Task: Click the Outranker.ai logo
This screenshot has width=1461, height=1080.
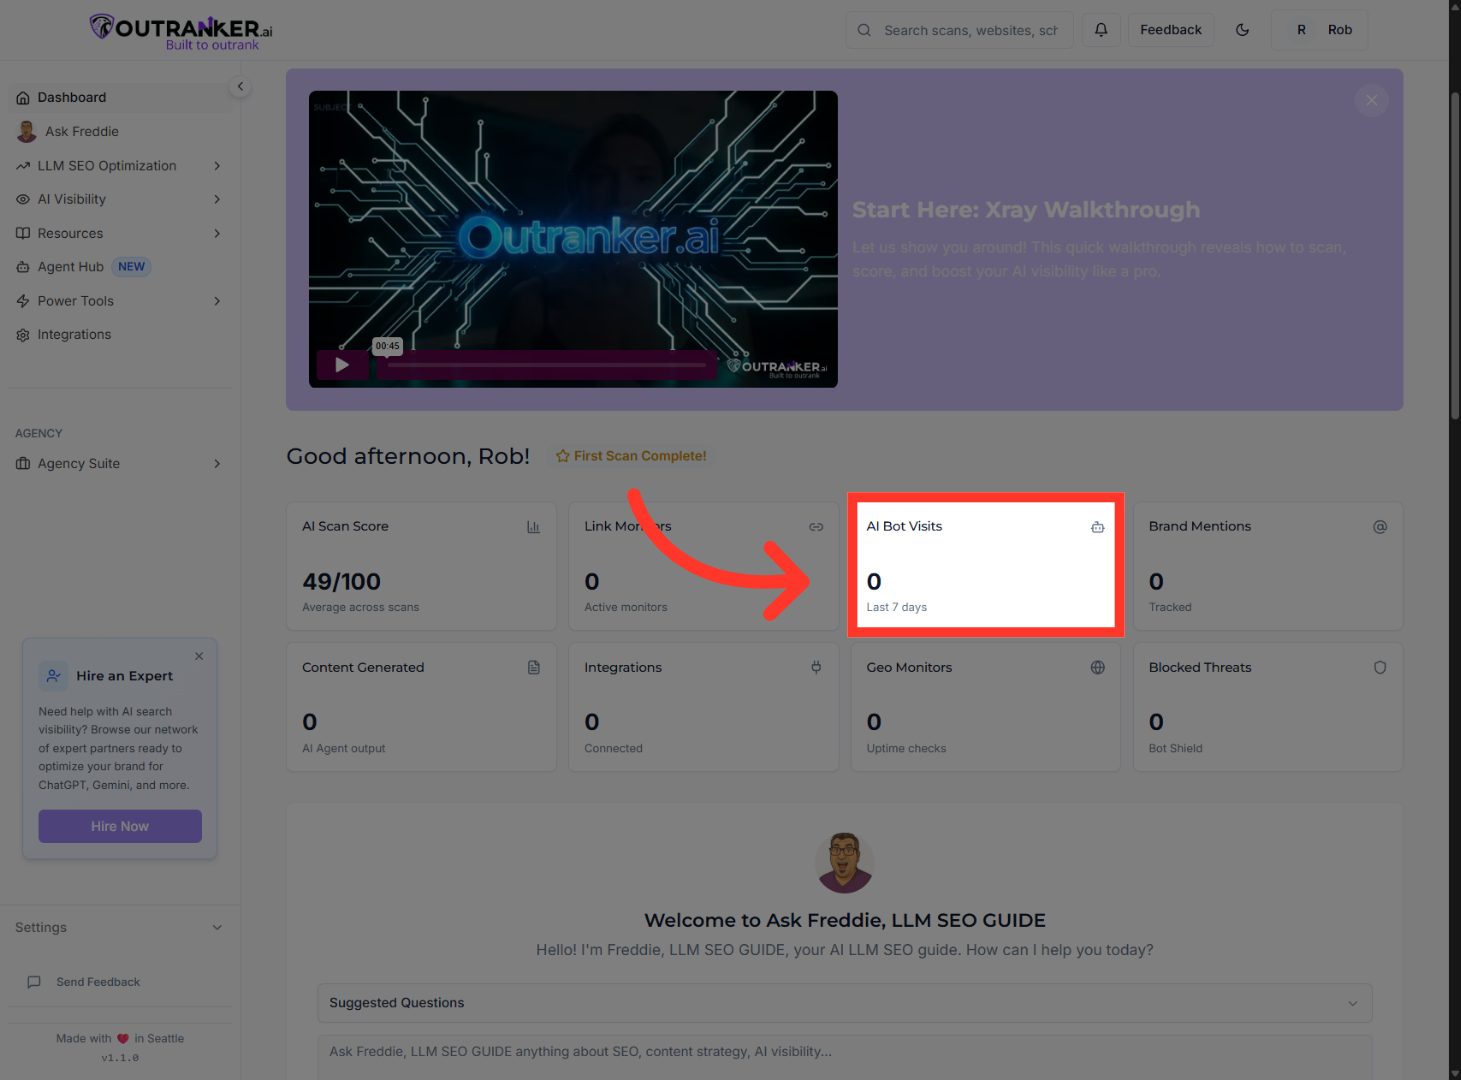Action: pyautogui.click(x=181, y=31)
